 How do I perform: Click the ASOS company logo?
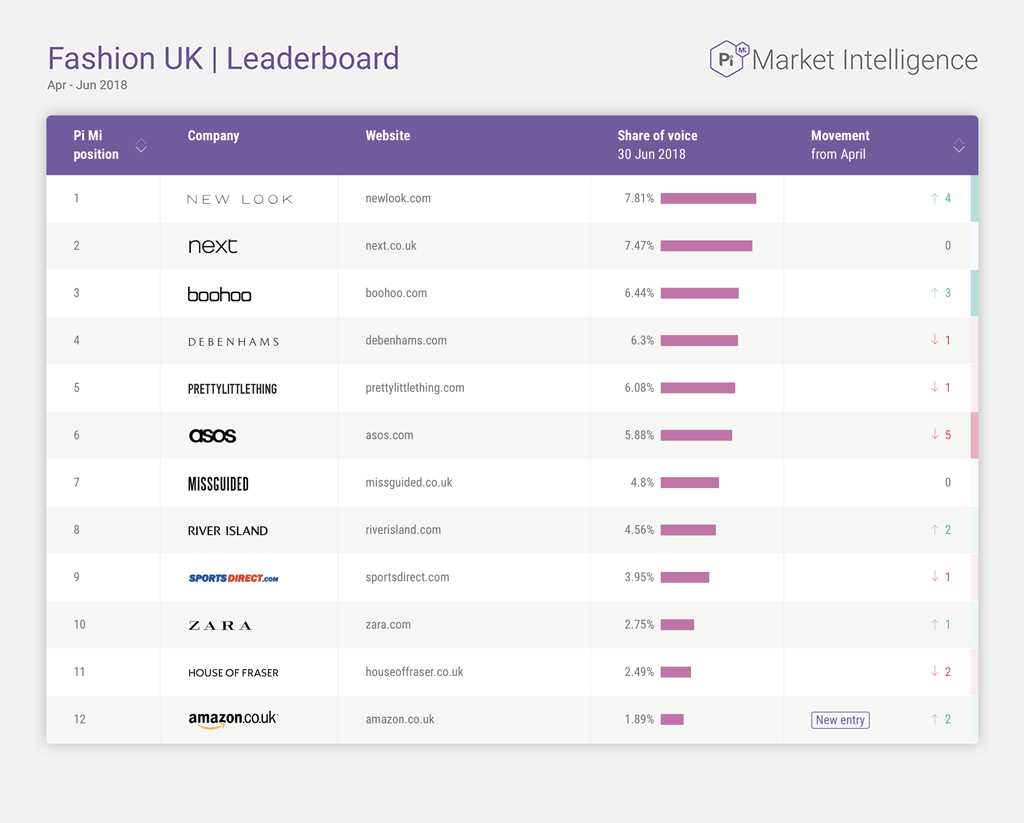click(212, 436)
